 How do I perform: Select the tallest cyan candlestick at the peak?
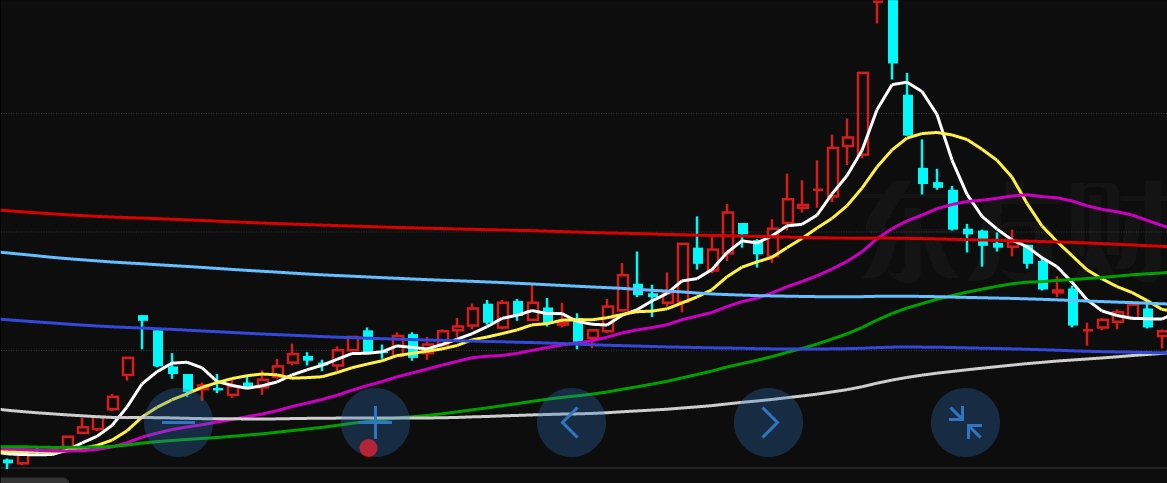point(893,32)
